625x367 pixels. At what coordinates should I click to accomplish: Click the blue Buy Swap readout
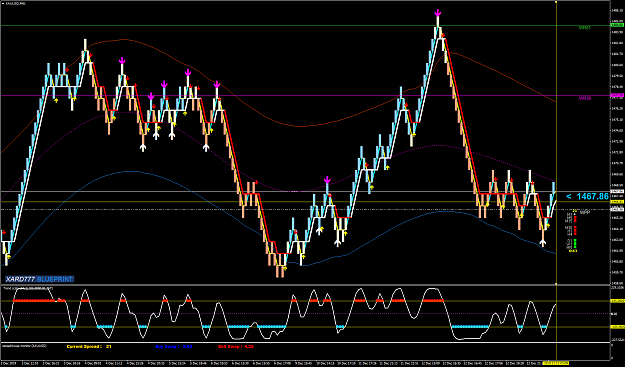point(174,347)
